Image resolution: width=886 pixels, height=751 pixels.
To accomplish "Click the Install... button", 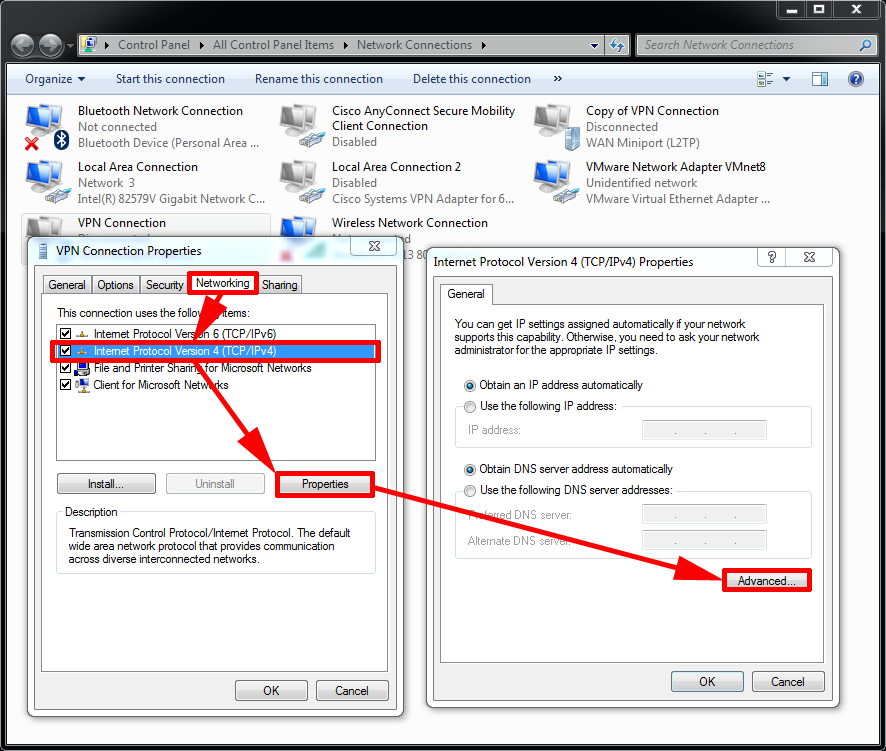I will click(106, 484).
